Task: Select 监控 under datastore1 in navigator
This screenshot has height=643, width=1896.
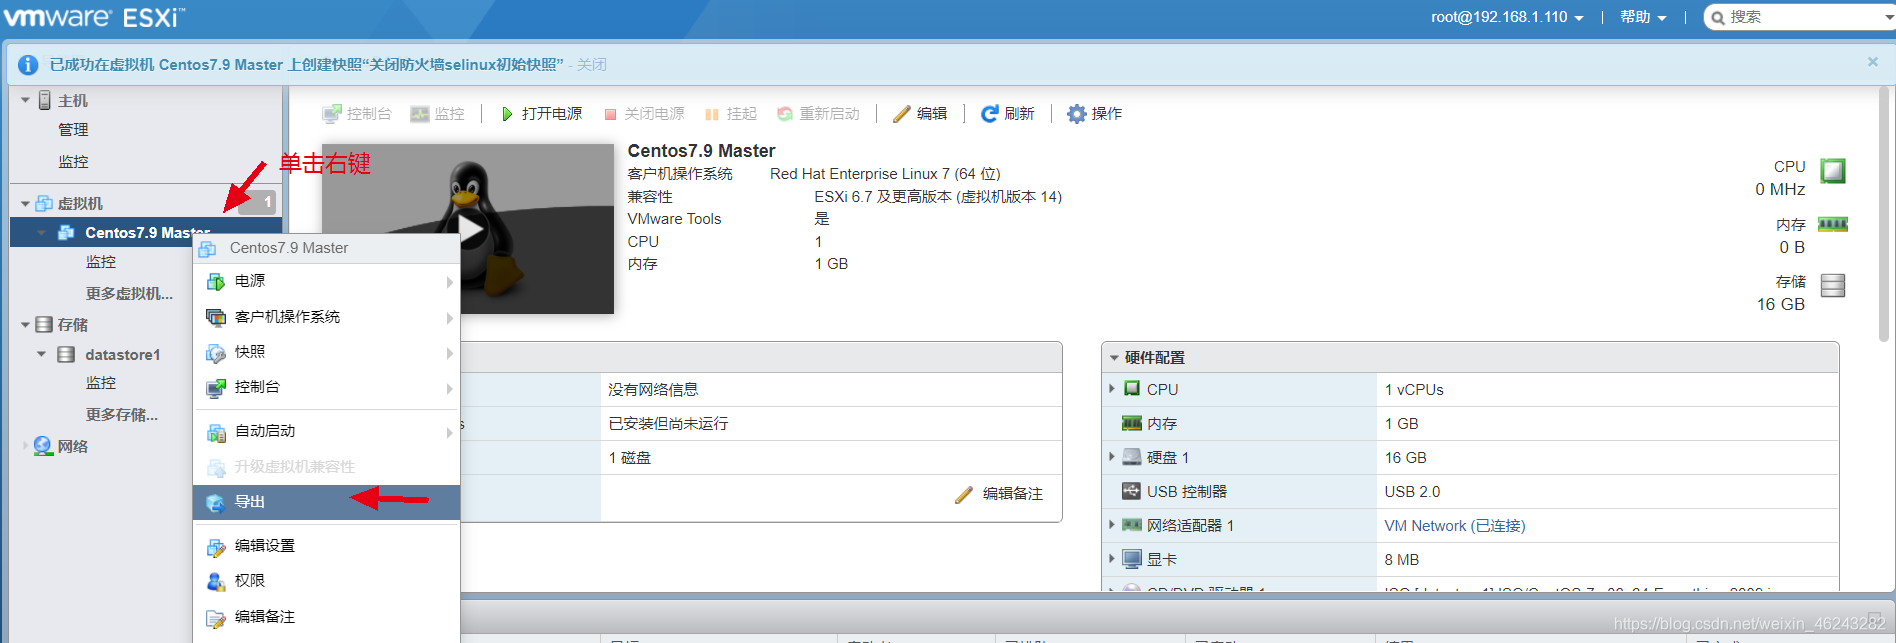Action: (101, 383)
